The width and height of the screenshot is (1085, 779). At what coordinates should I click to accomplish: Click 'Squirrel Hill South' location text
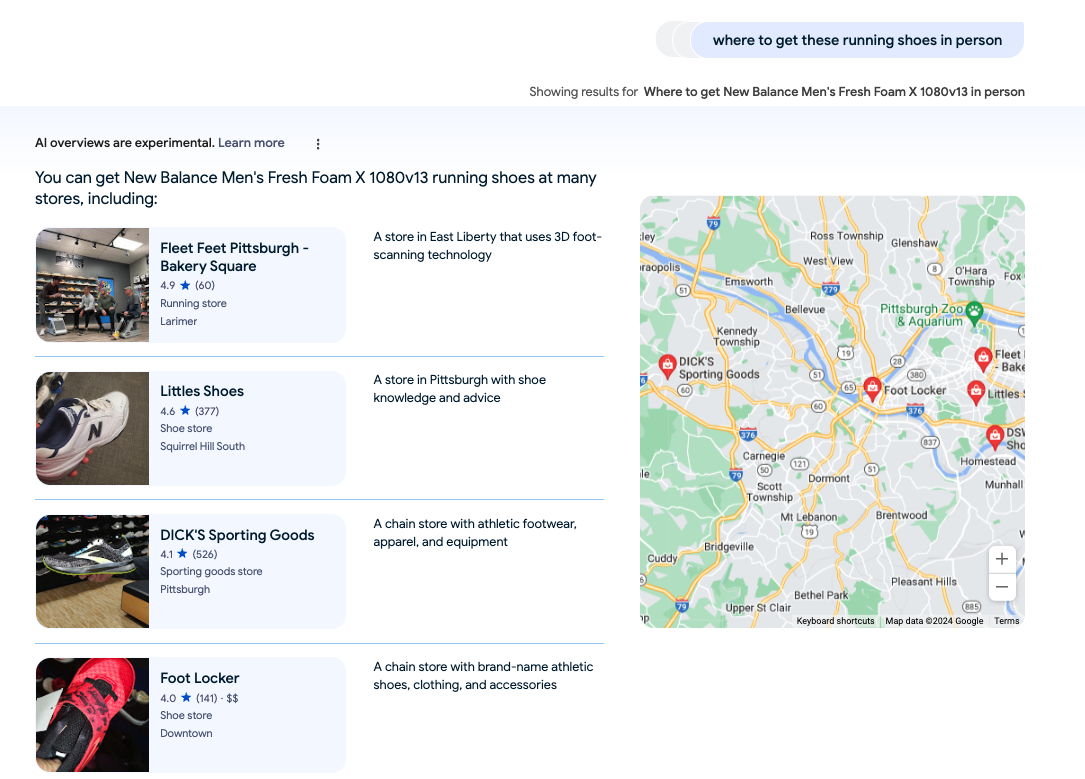[202, 446]
